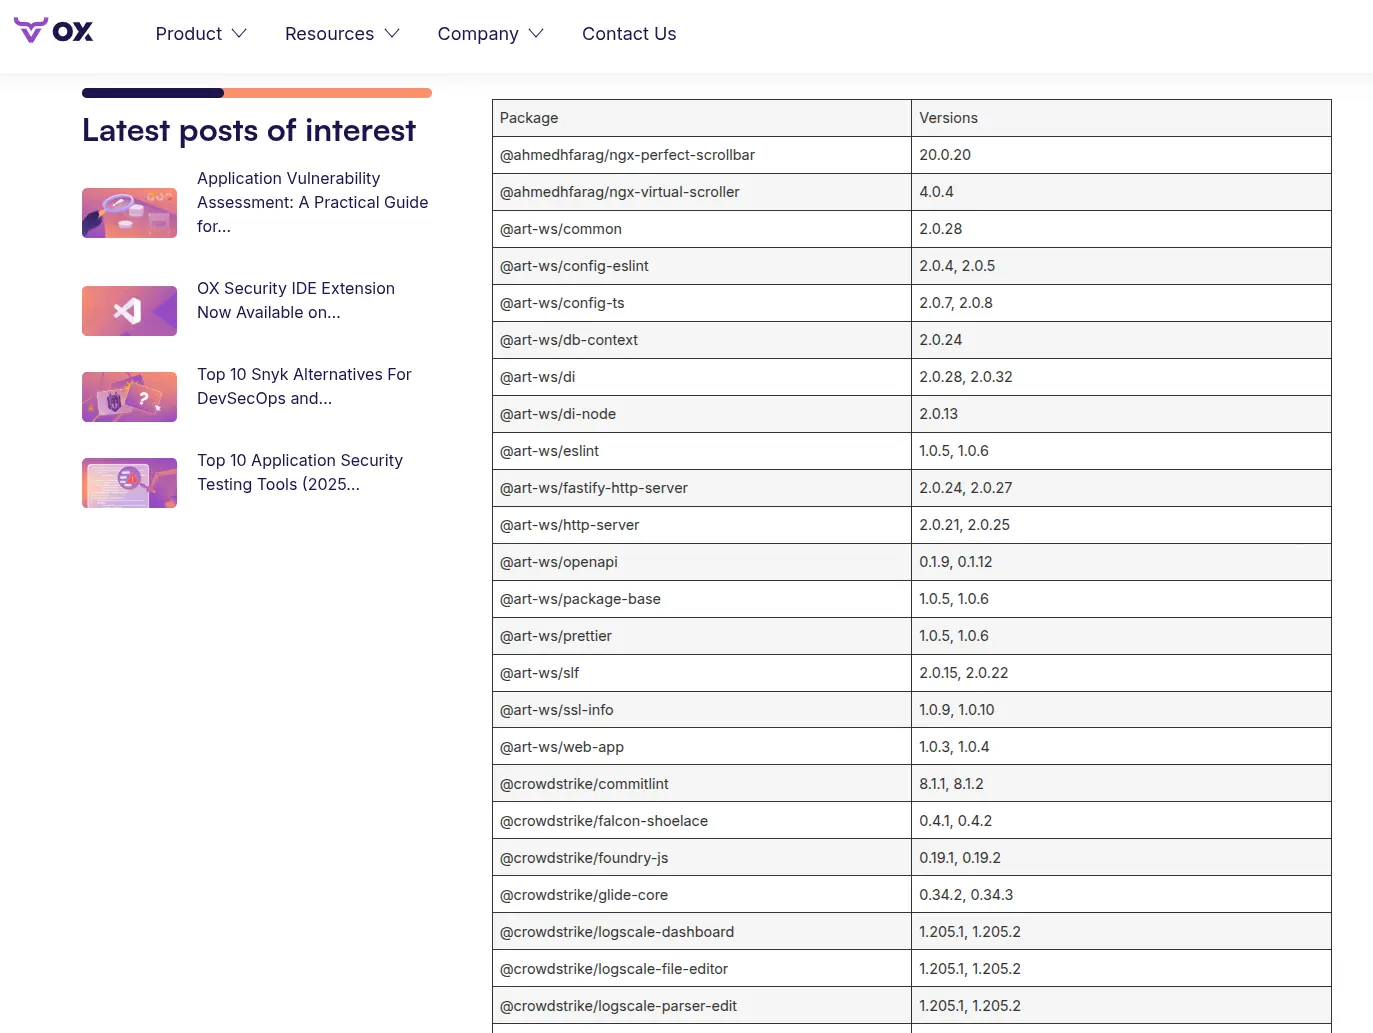Select the @art-ws/config-eslint package cell
1373x1033 pixels.
pos(702,266)
